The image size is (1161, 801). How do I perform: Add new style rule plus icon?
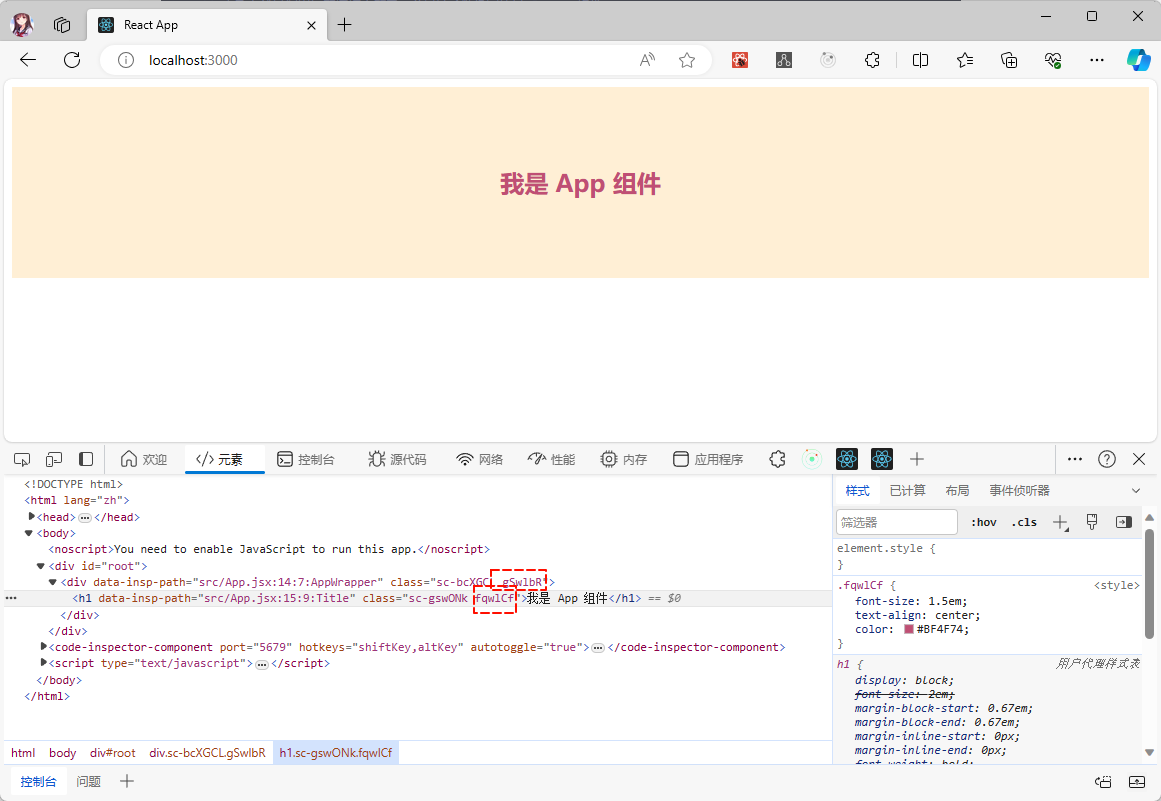[x=1061, y=522]
